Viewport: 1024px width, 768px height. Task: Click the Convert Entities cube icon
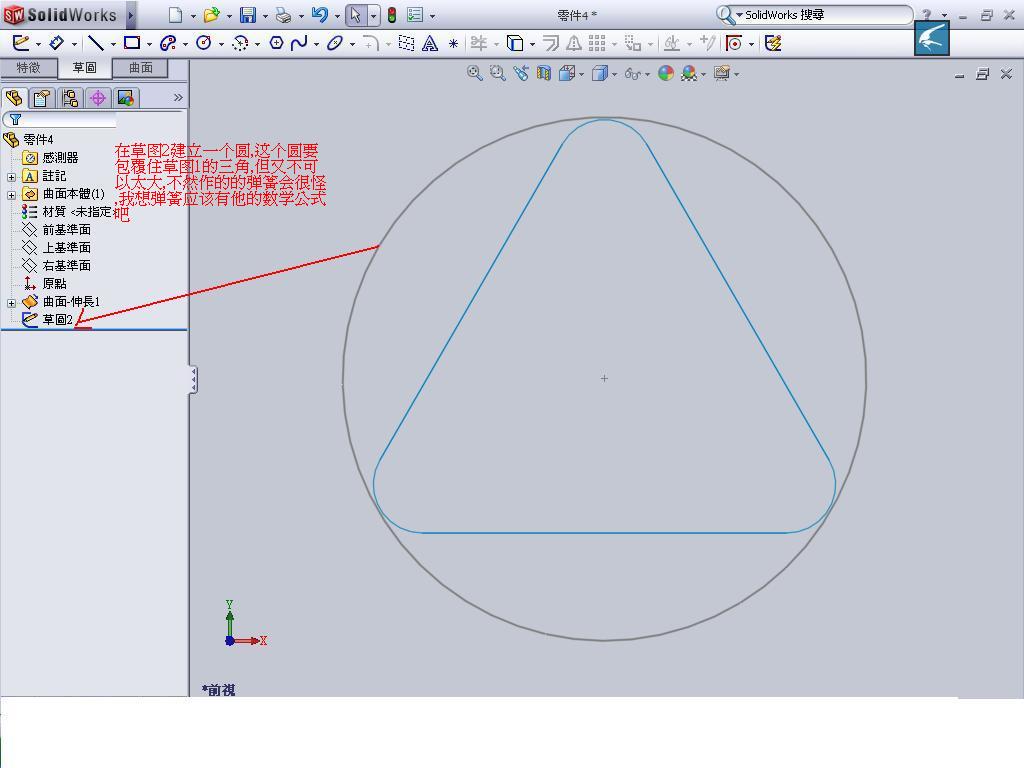[x=515, y=43]
